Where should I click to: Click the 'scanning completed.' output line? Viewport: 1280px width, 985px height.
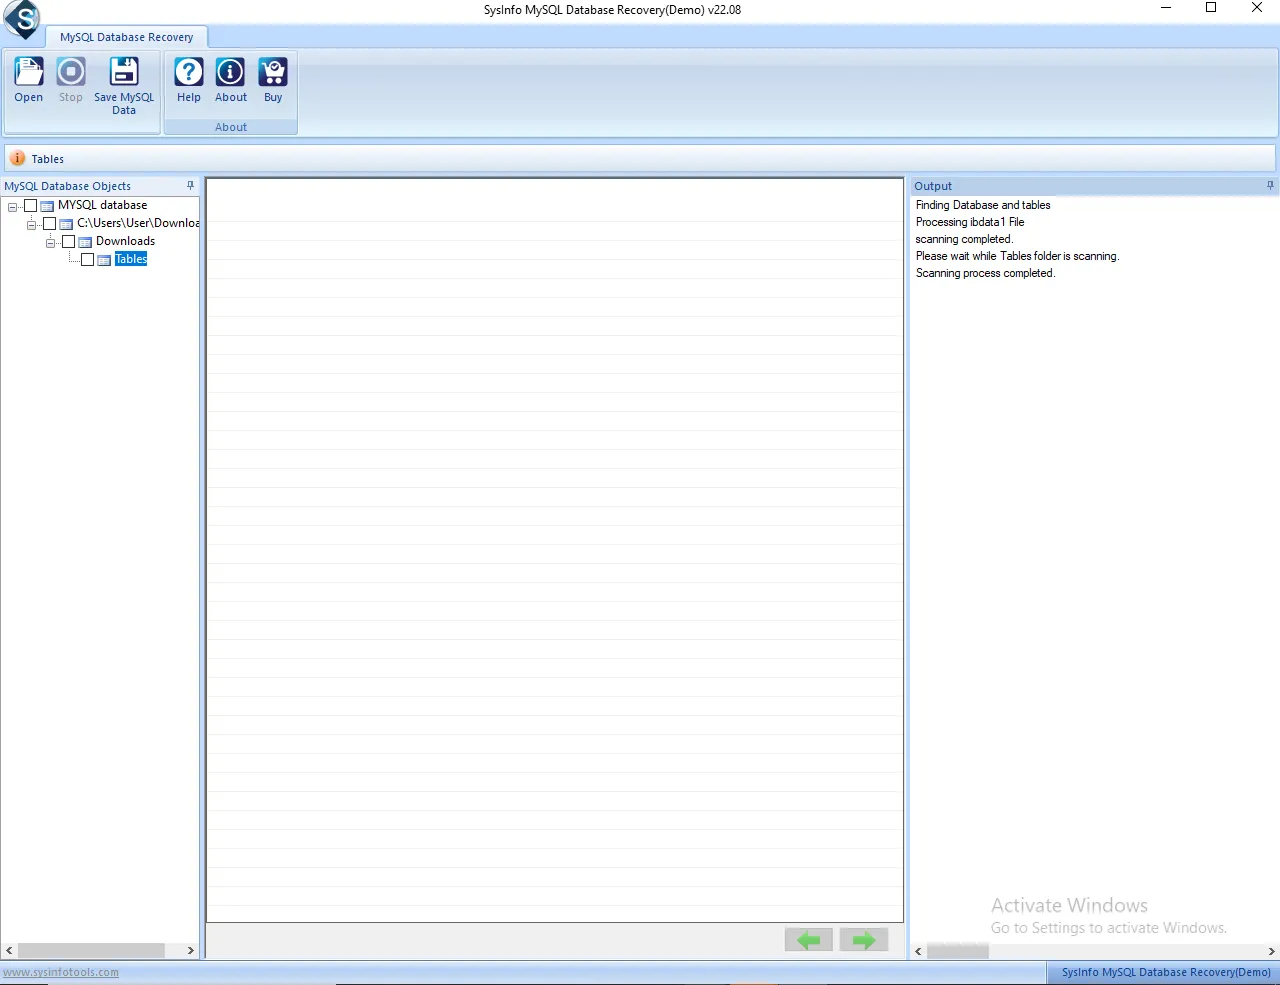(964, 239)
